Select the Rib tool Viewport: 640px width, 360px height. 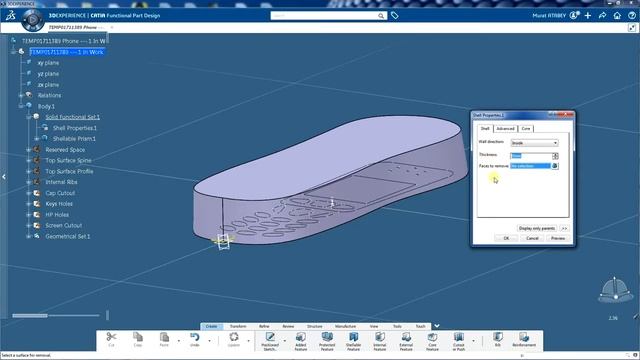point(498,340)
